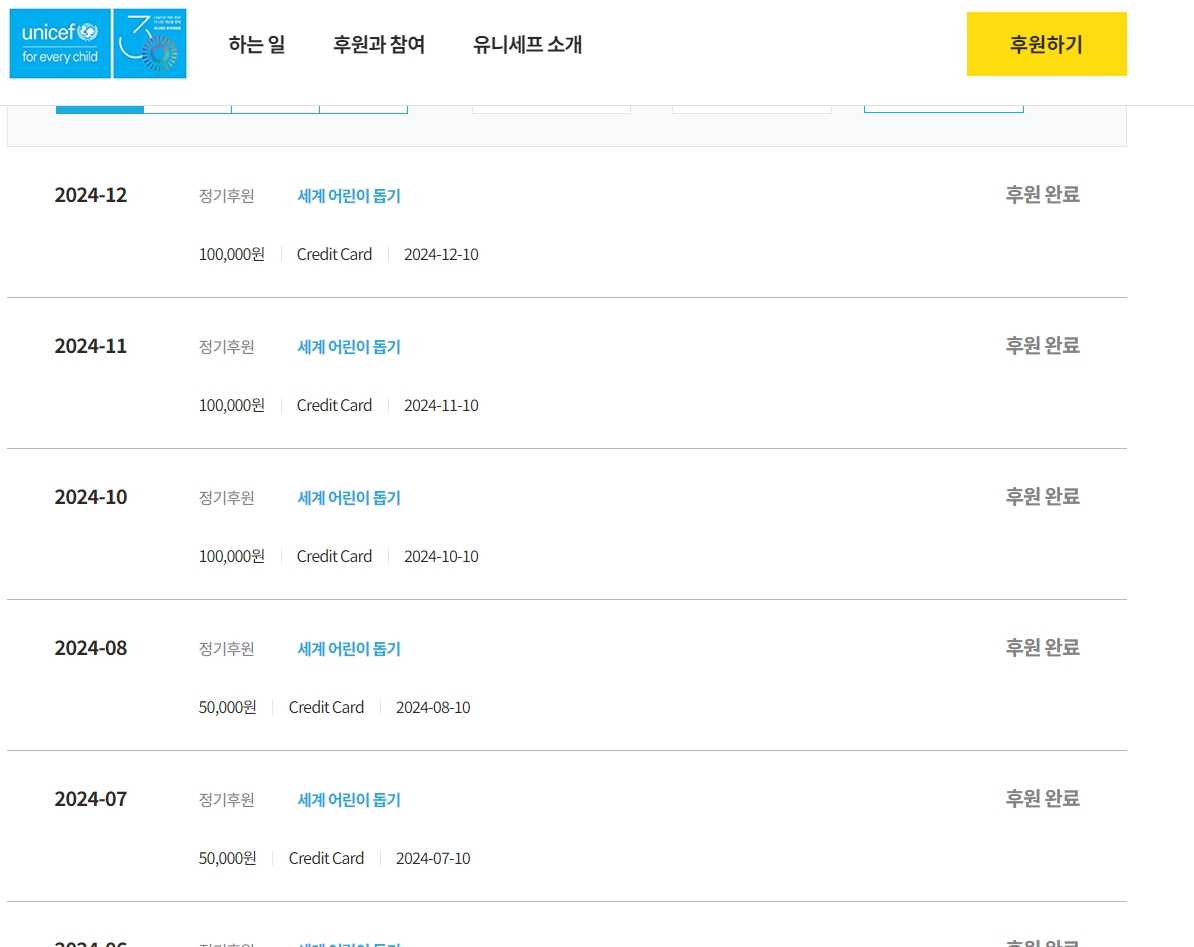Click 후원 완료 status in 2024-07 row
Viewport: 1194px width, 947px height.
tap(1042, 799)
